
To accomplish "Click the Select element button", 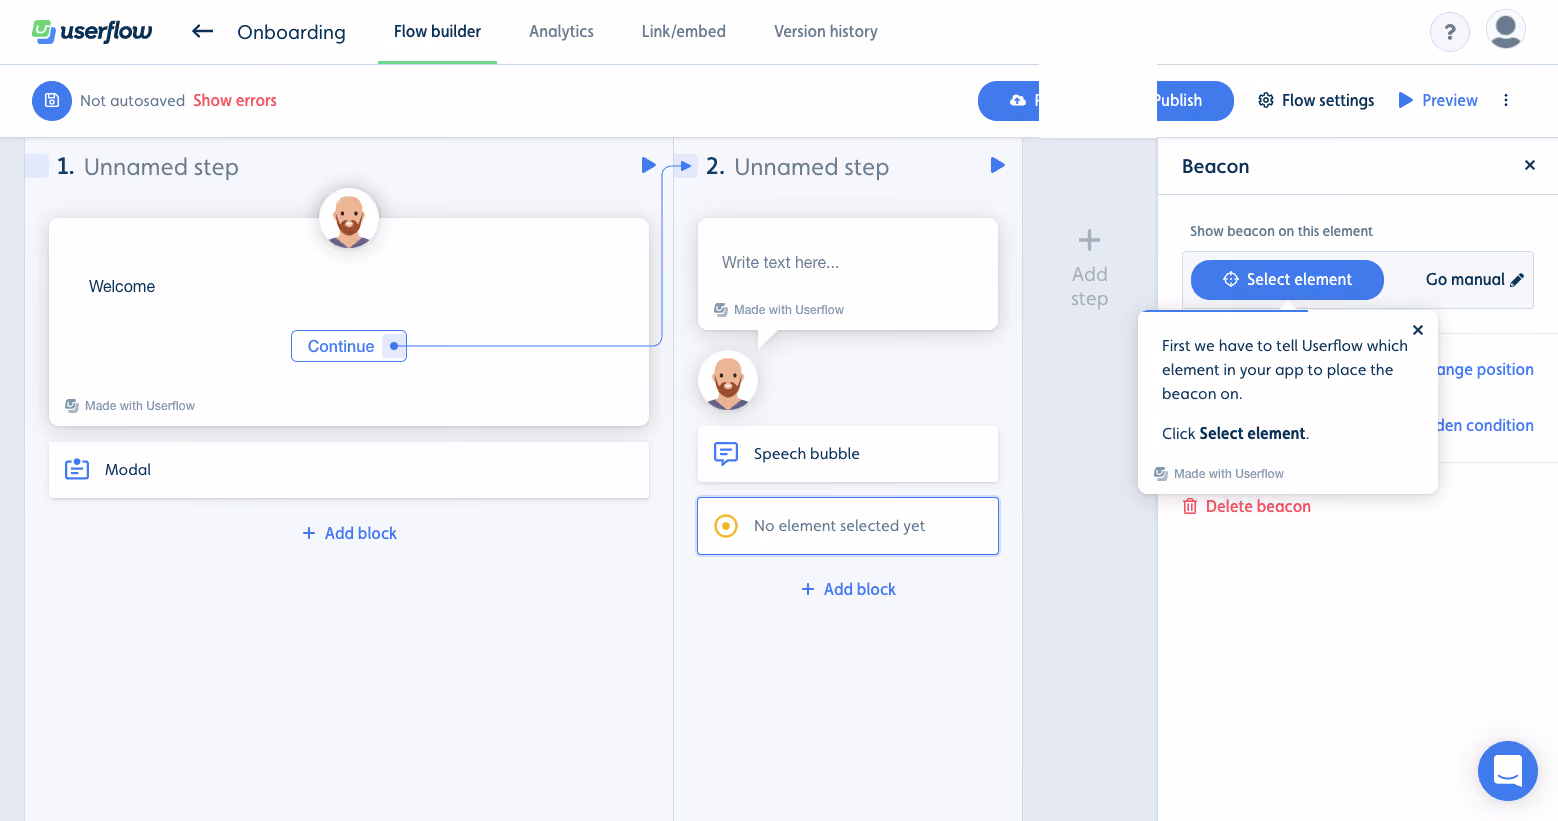I will 1287,280.
